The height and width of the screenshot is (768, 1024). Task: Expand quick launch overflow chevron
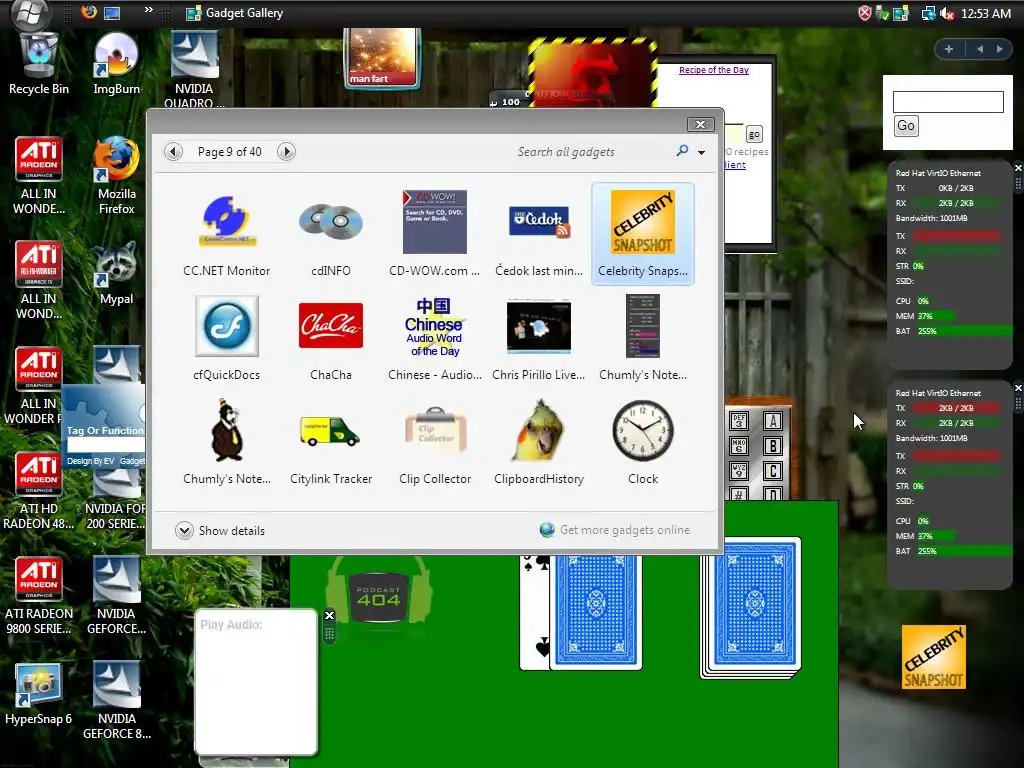tap(148, 10)
